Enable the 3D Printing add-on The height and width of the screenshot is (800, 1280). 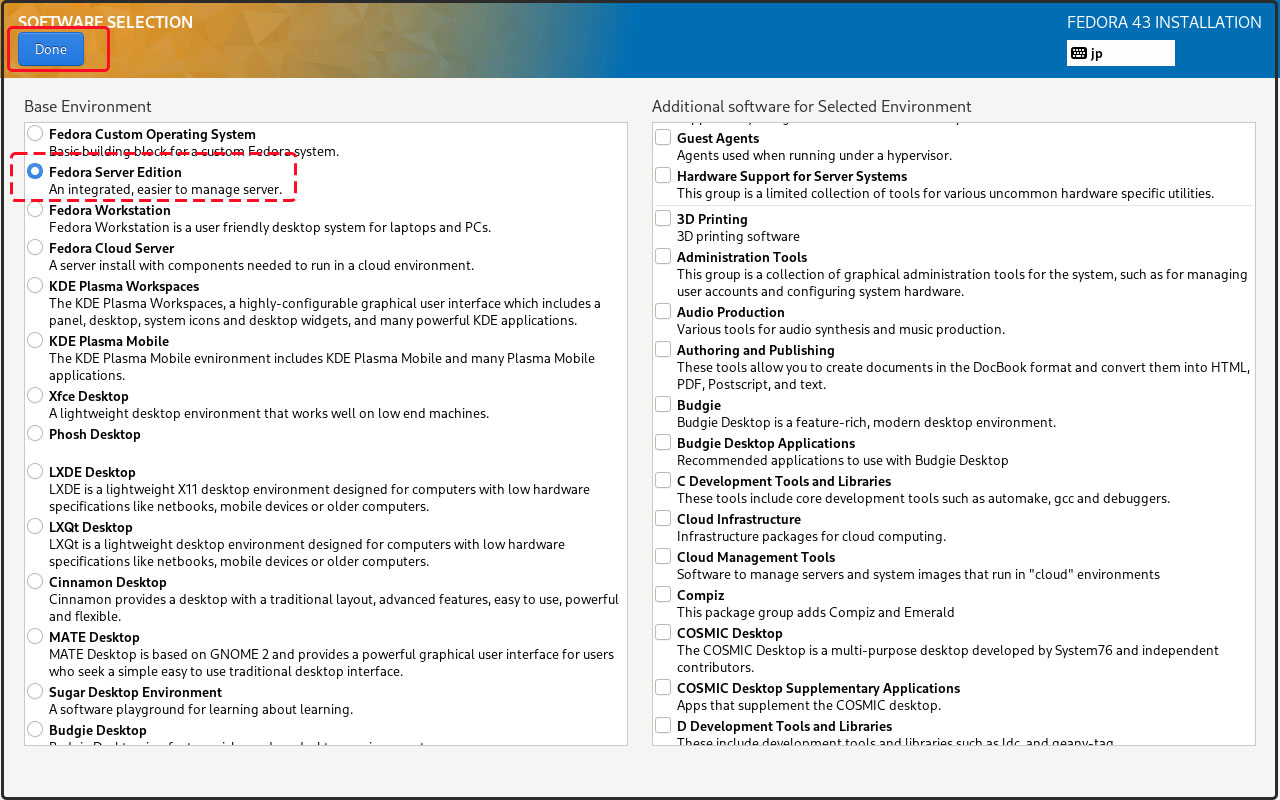[663, 219]
